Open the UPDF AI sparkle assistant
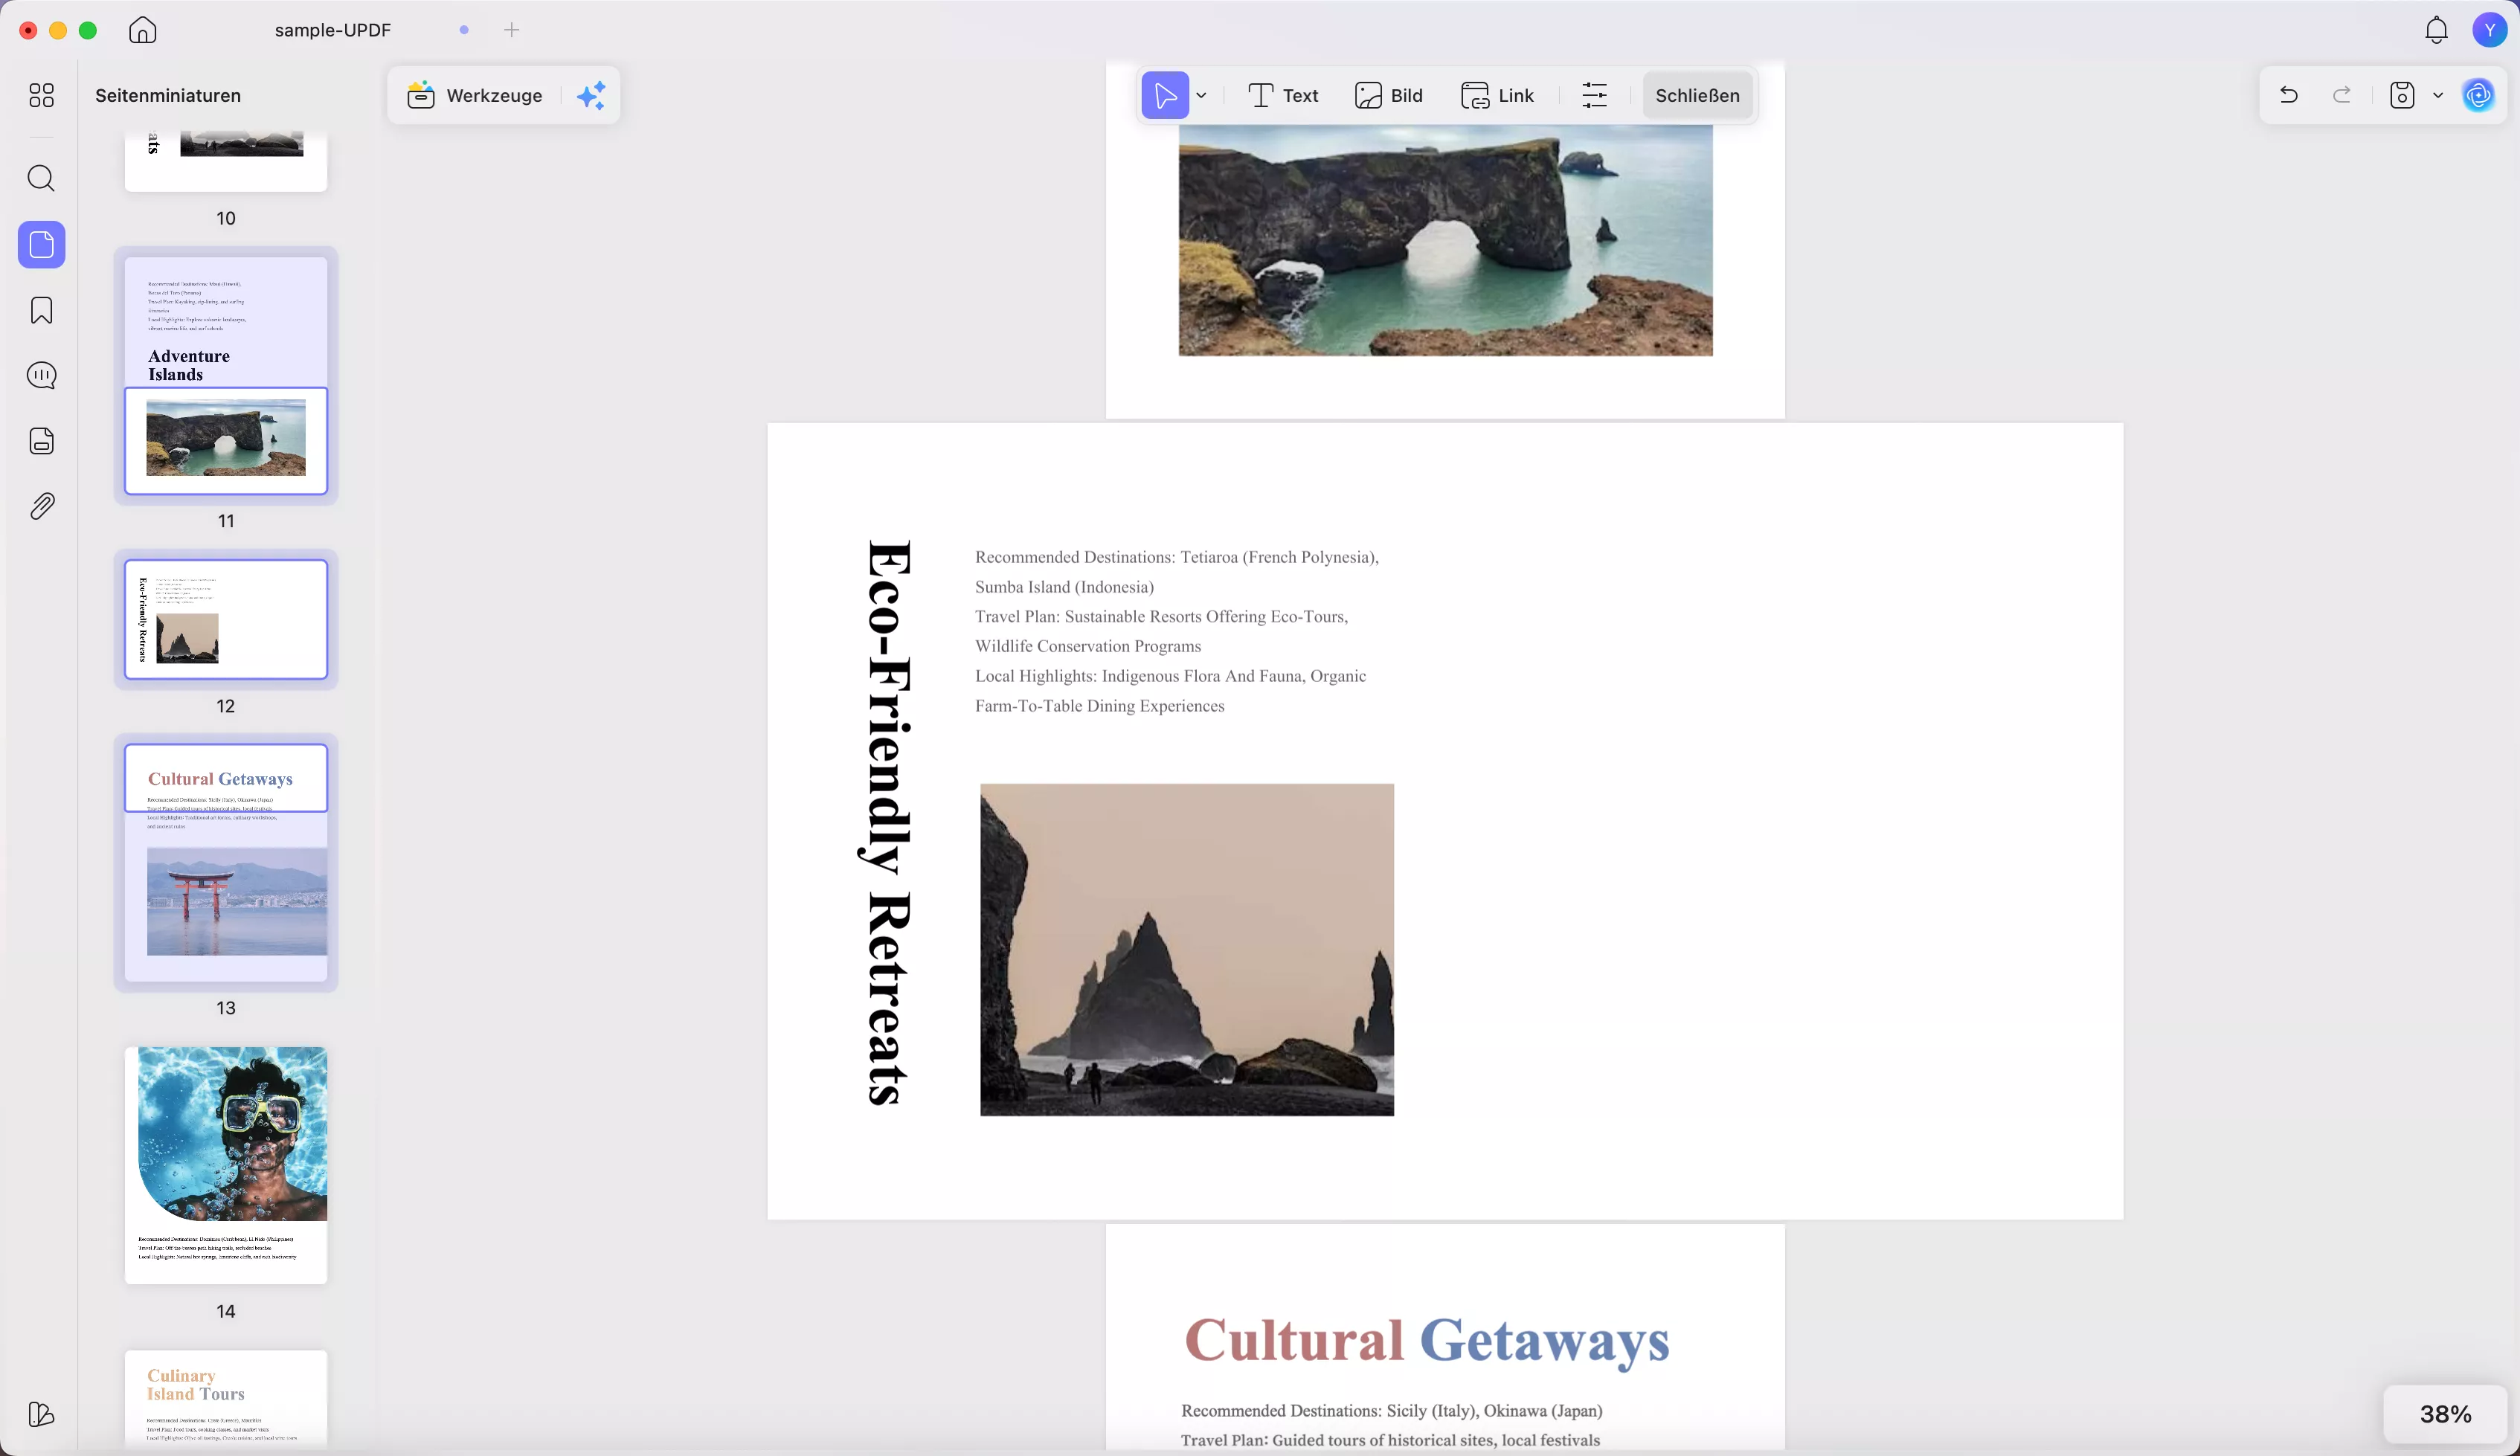 [591, 96]
